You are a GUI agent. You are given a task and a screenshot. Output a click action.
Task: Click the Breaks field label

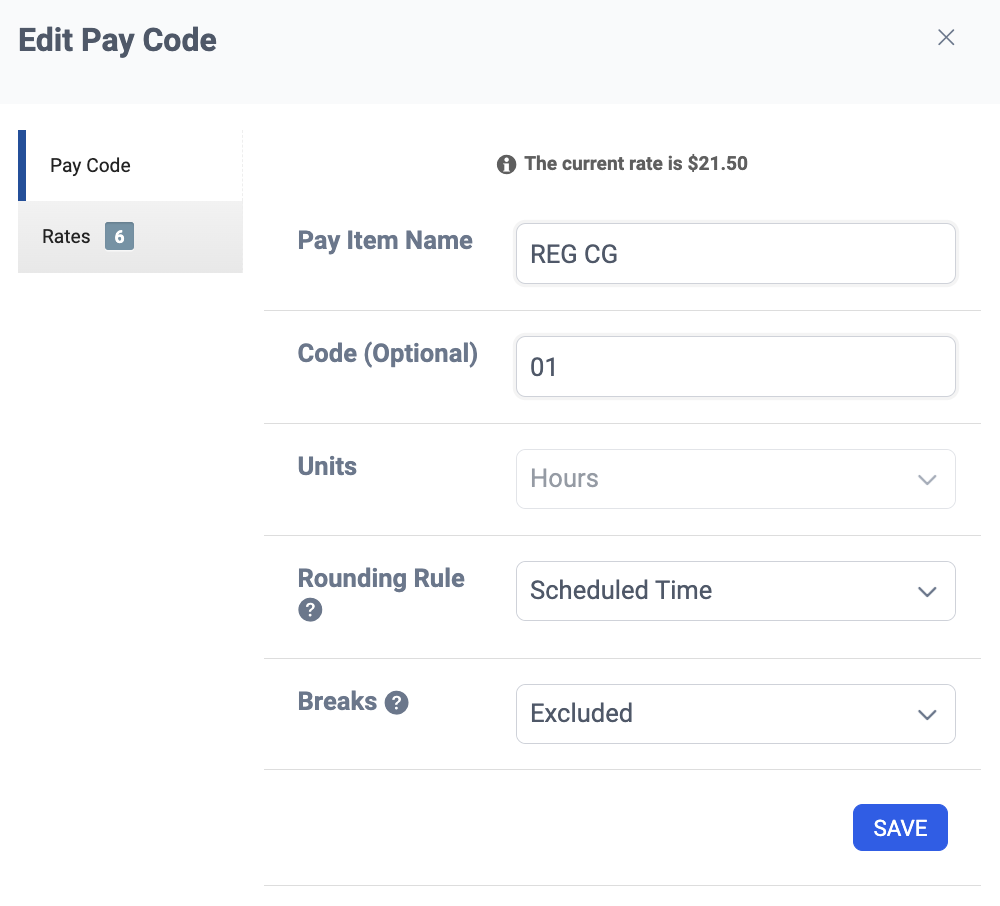(337, 701)
